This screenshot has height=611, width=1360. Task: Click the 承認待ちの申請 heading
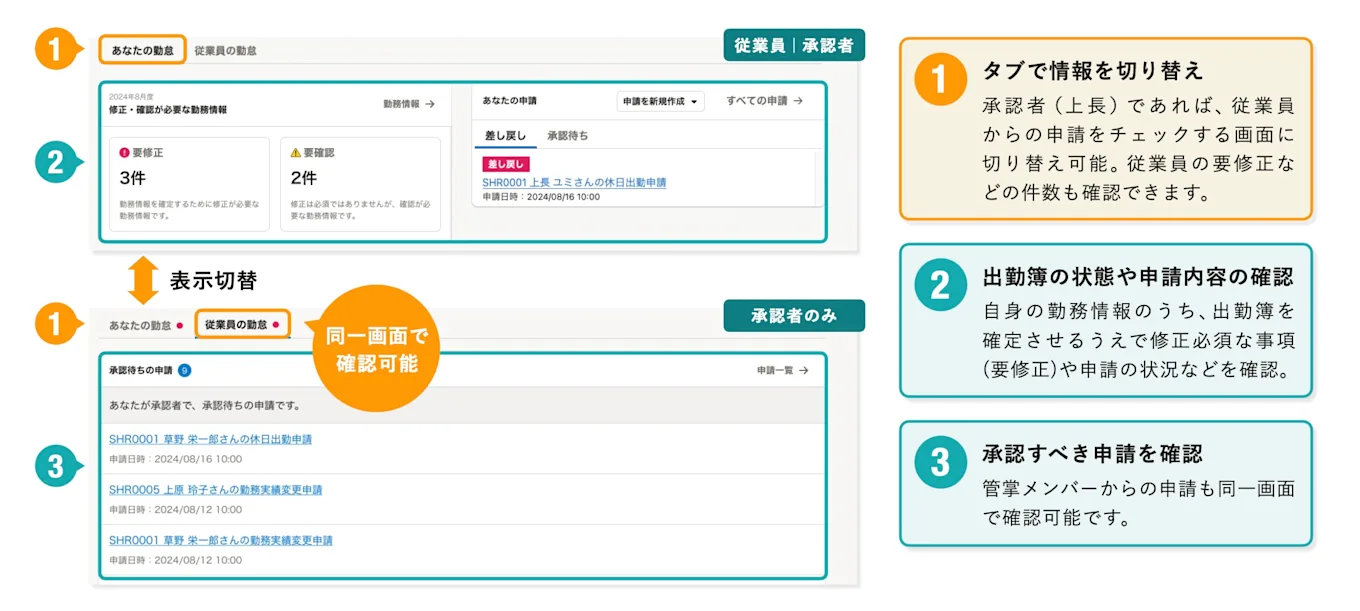(x=140, y=370)
